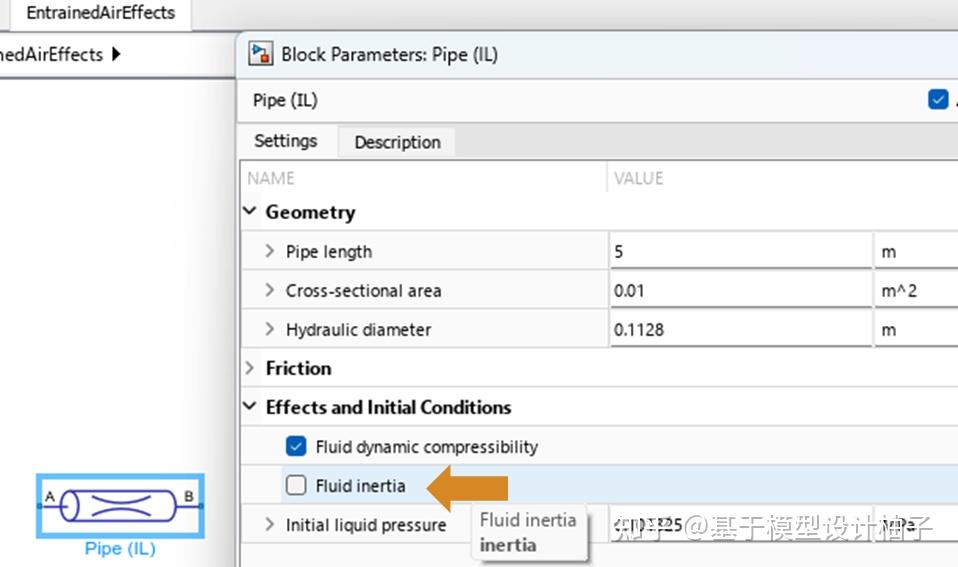The image size is (958, 567).
Task: Collapse Effects and Initial Conditions section
Action: 250,407
